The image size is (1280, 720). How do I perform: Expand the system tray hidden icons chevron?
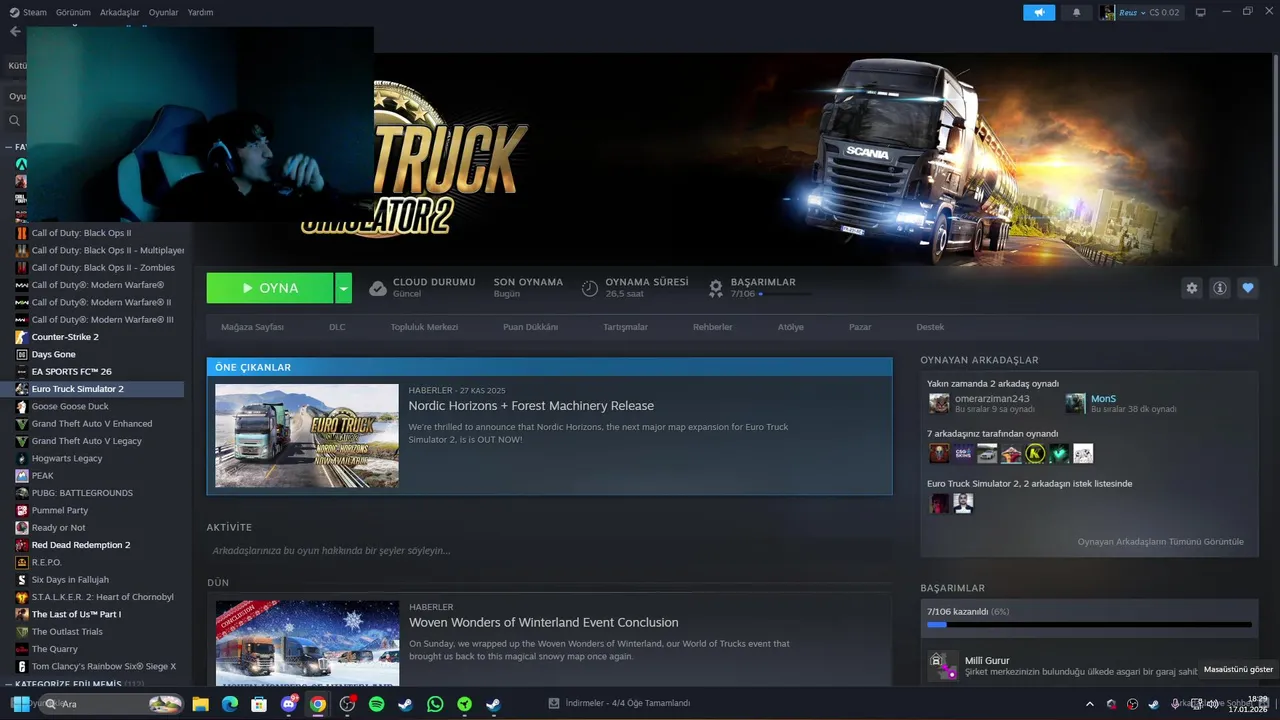1091,704
